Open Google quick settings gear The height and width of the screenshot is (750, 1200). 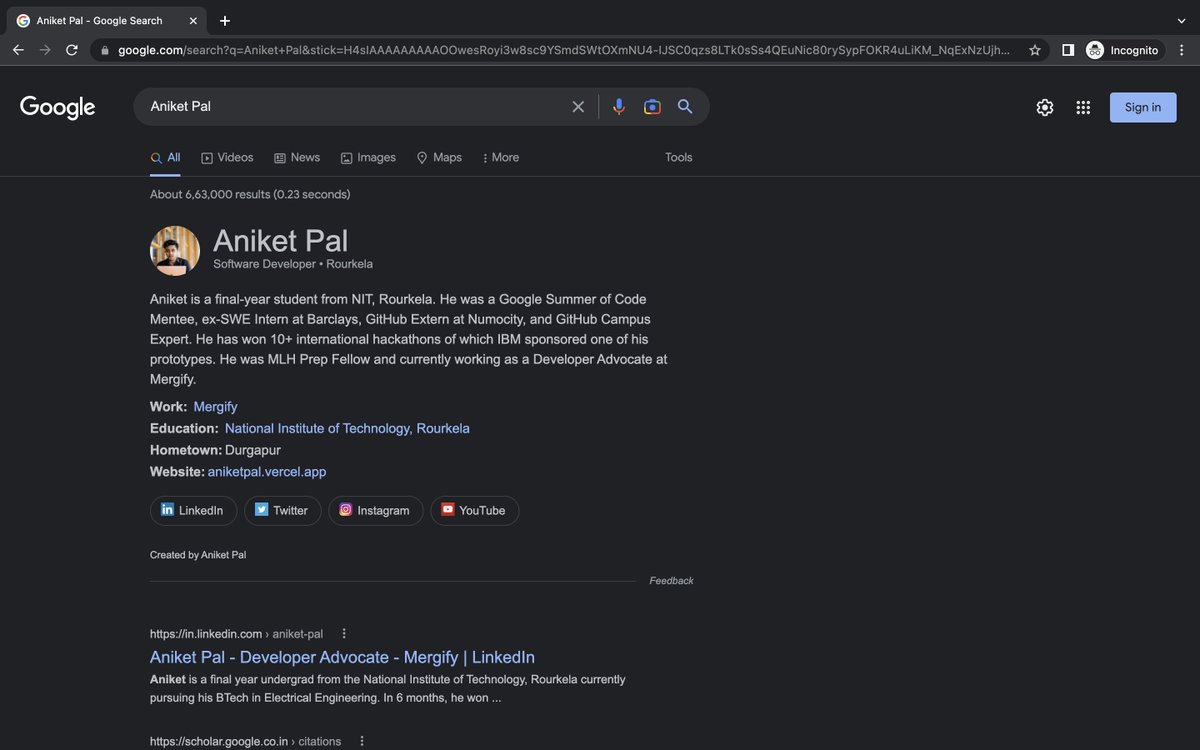coord(1045,107)
